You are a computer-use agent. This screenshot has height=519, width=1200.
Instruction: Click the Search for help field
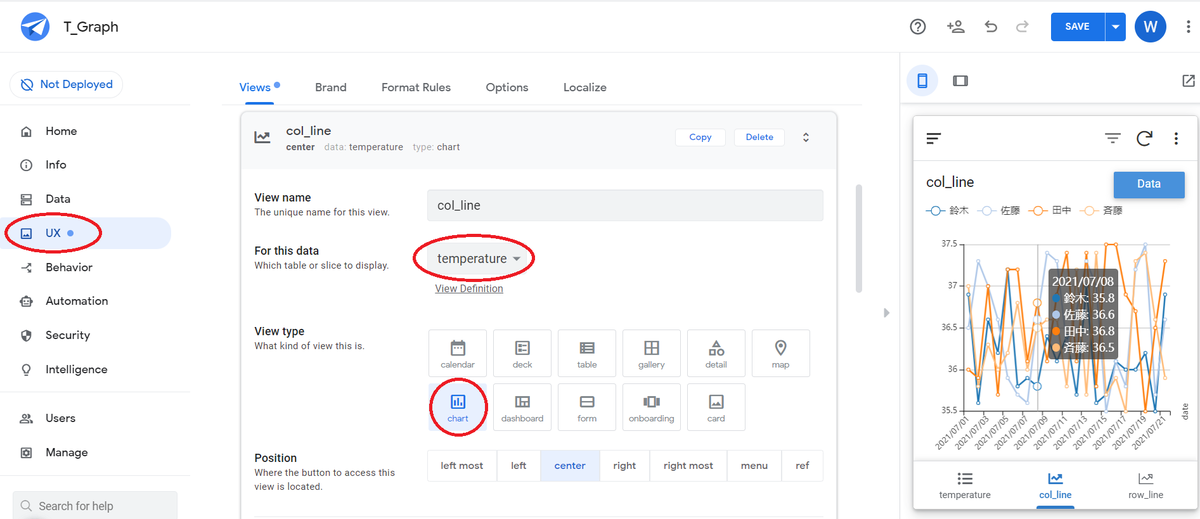[96, 505]
